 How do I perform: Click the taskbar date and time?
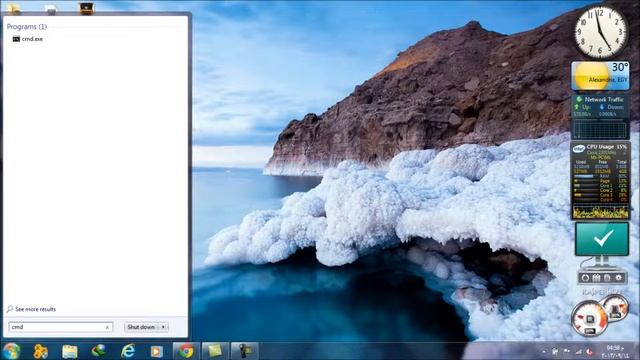tap(615, 351)
